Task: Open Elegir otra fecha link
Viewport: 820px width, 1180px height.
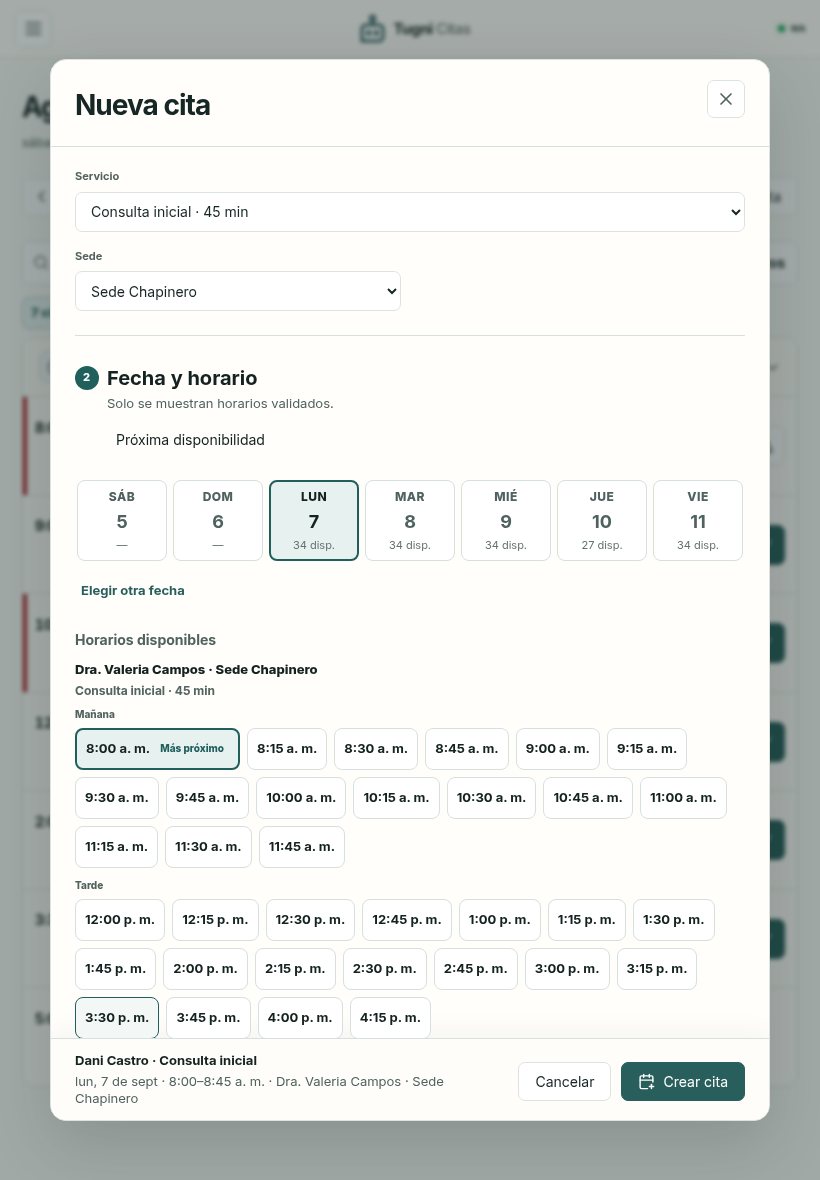Action: [132, 591]
